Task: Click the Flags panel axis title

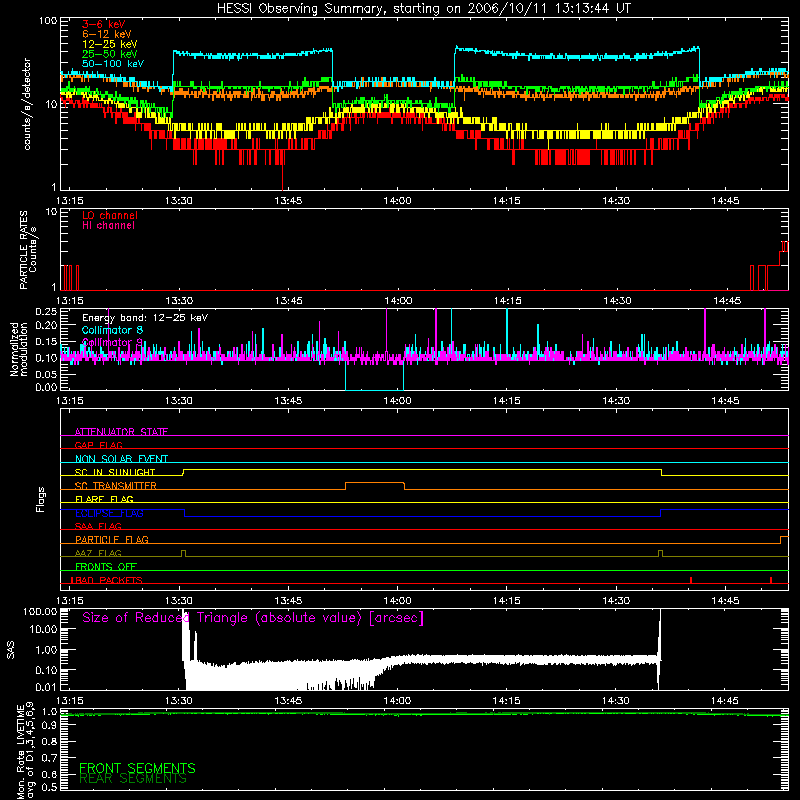Action: tap(41, 499)
